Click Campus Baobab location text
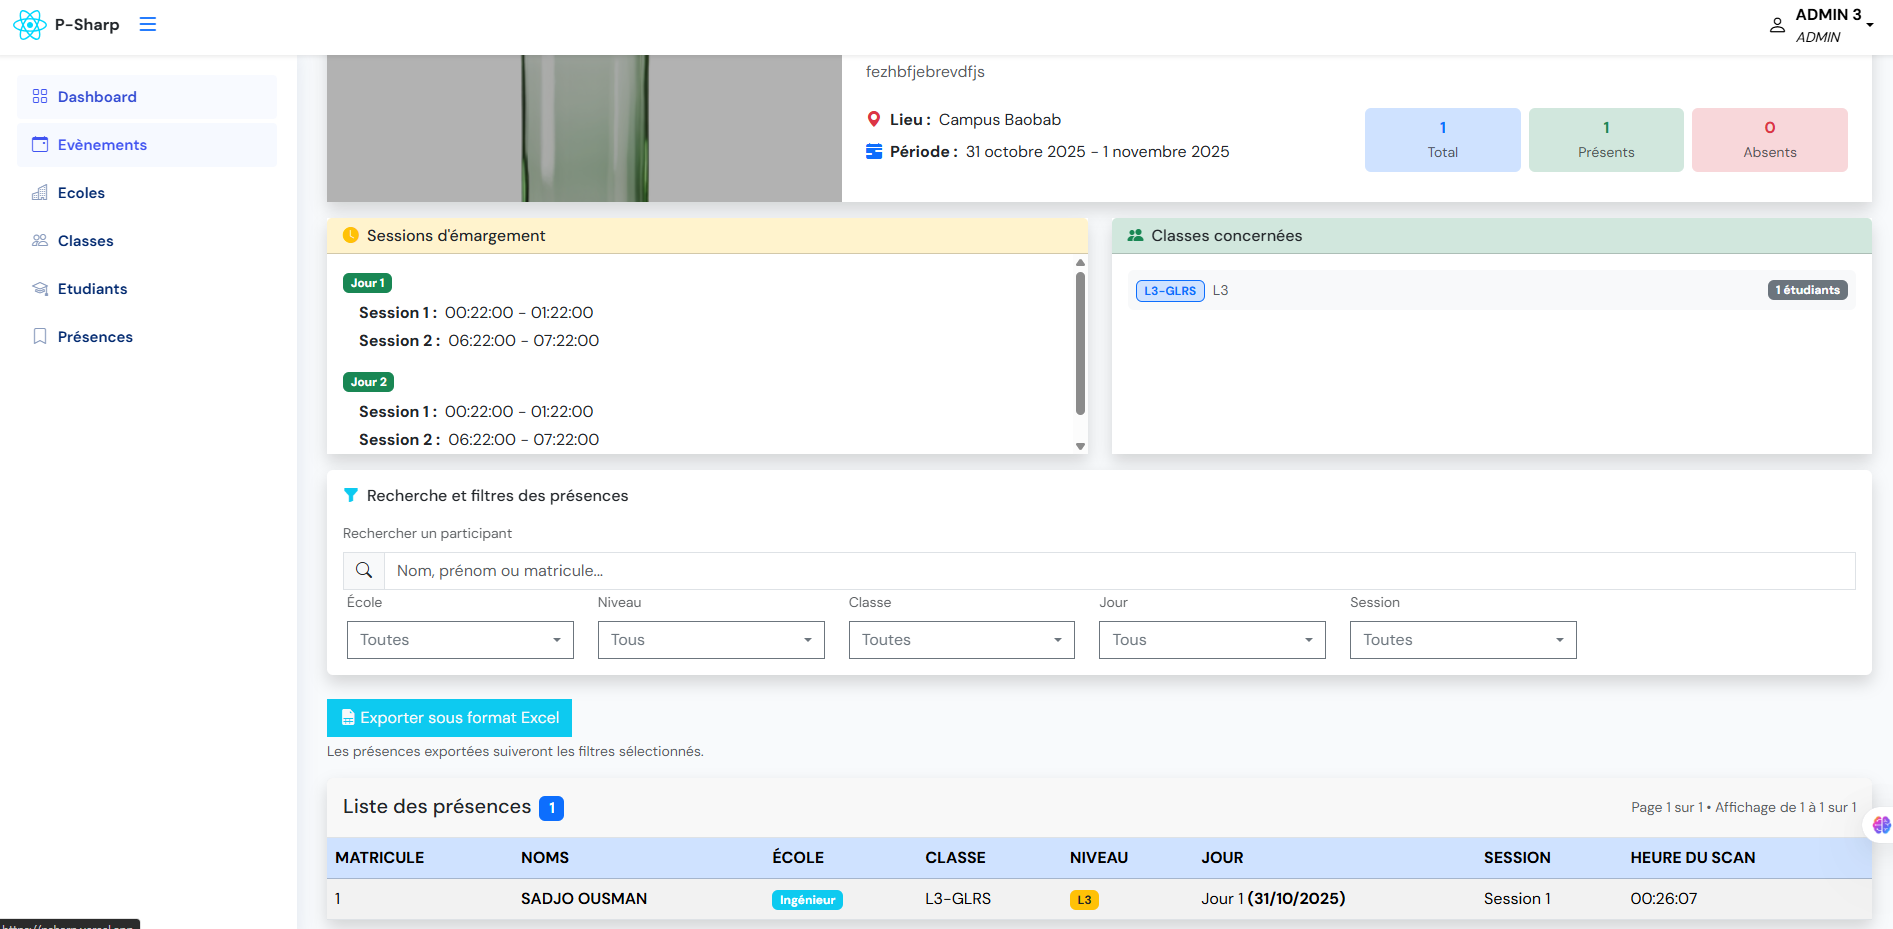Screen dimensions: 1893x929 tap(1000, 120)
